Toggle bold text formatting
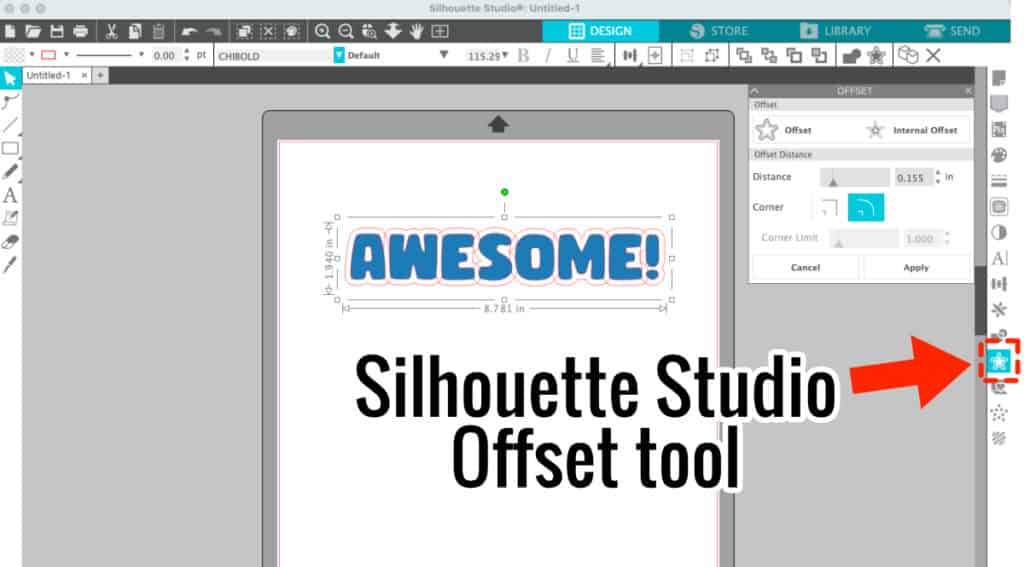1024x567 pixels. 523,56
